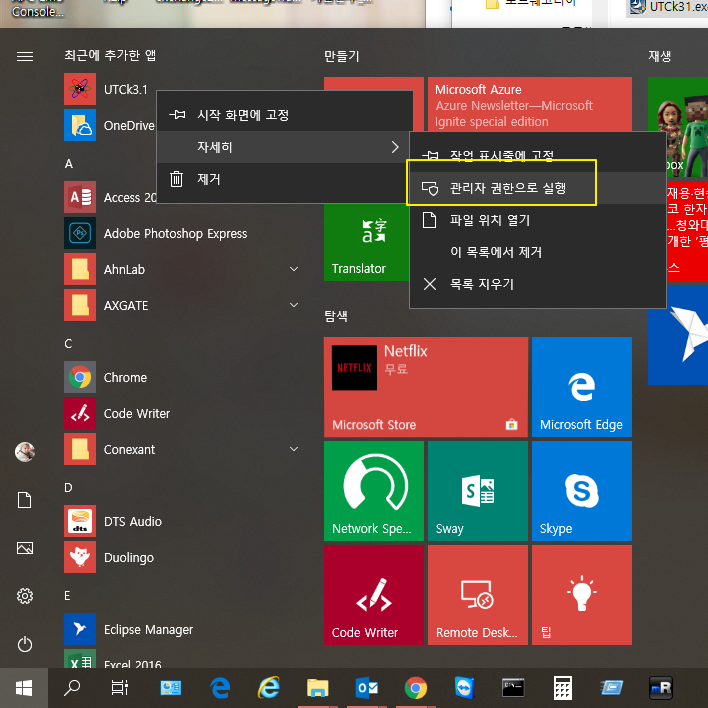Click the 만들기 group header
The height and width of the screenshot is (708, 708).
(342, 56)
